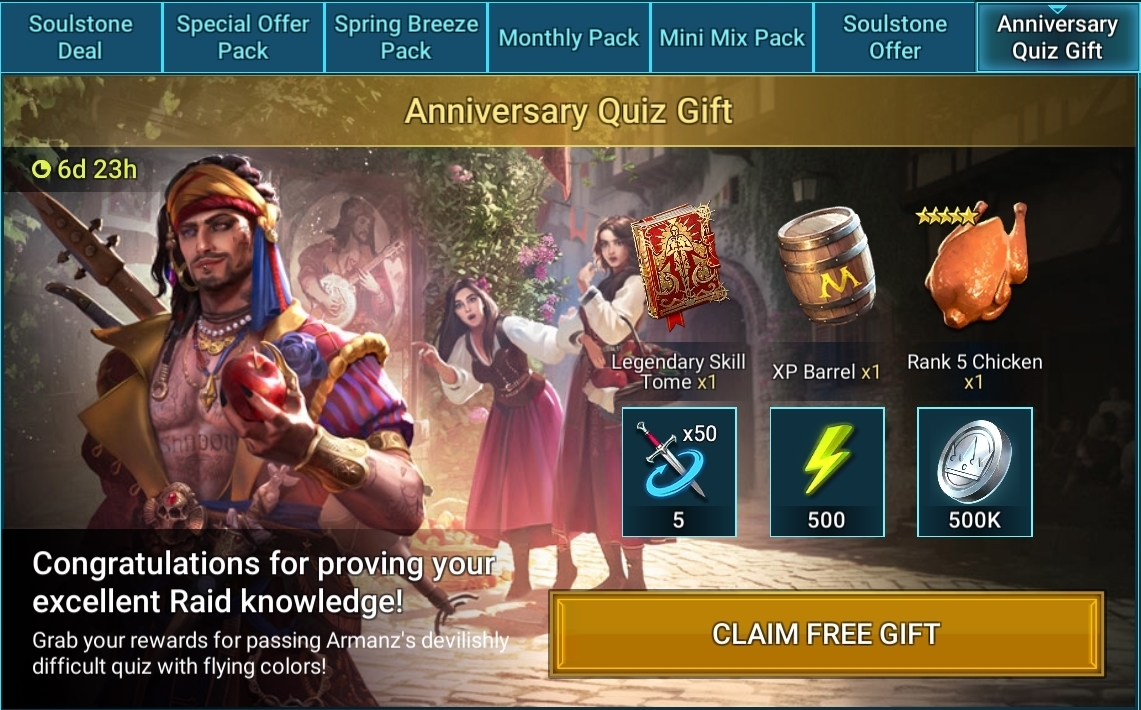Screen dimensions: 1141x710
Task: Select the Anniversary Quiz Gift tab
Action: click(x=1057, y=37)
